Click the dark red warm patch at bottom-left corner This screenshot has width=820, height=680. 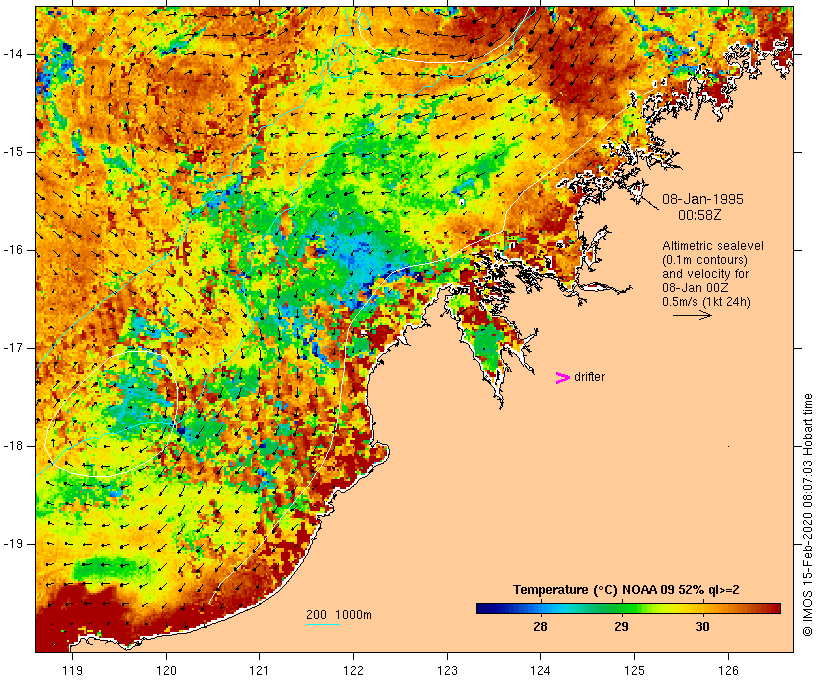(x=78, y=617)
